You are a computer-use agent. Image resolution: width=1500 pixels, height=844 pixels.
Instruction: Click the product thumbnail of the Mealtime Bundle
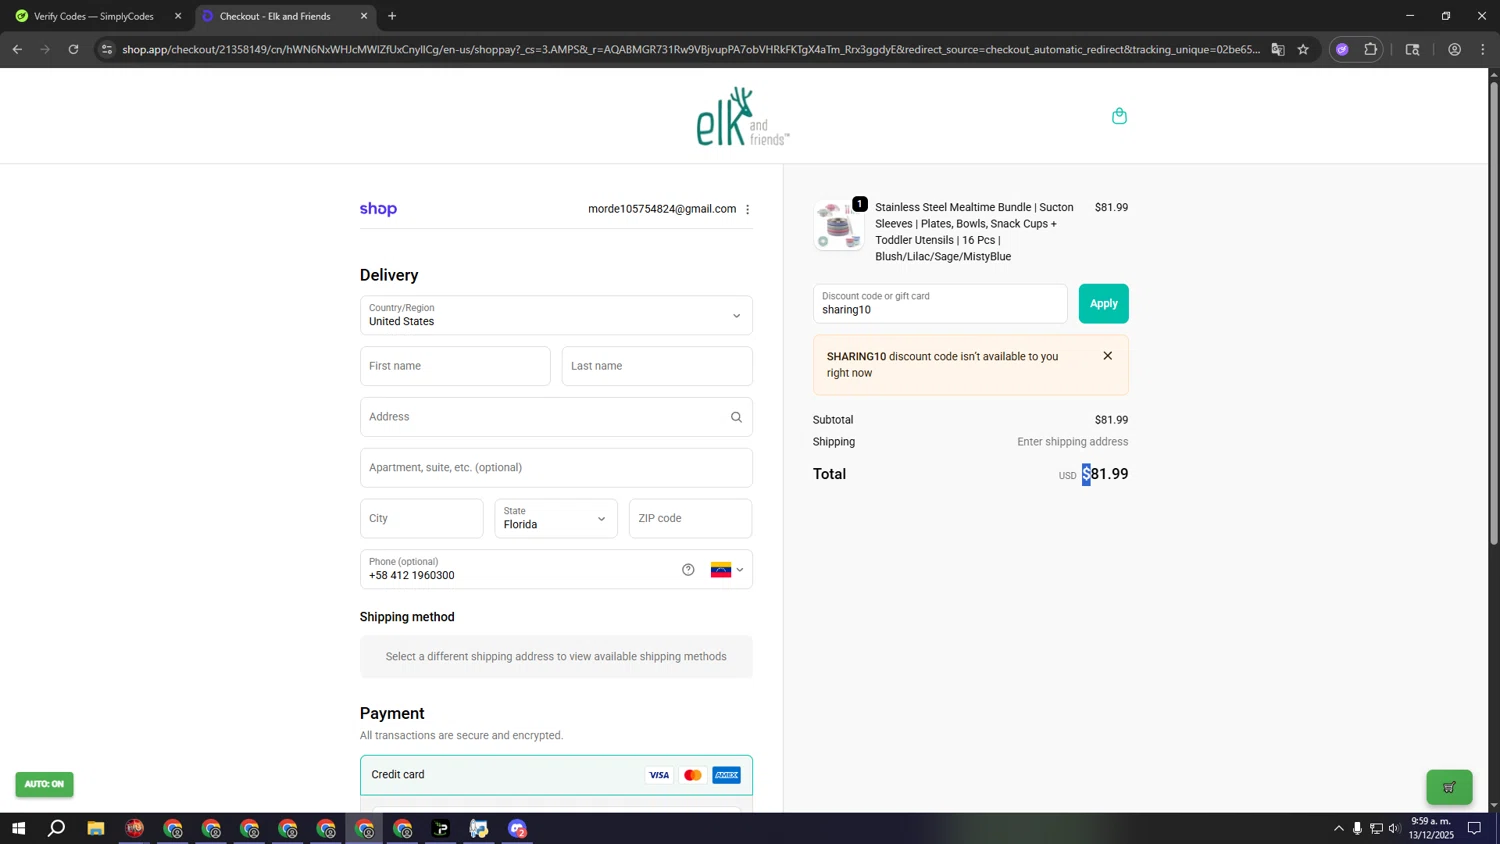pyautogui.click(x=838, y=226)
